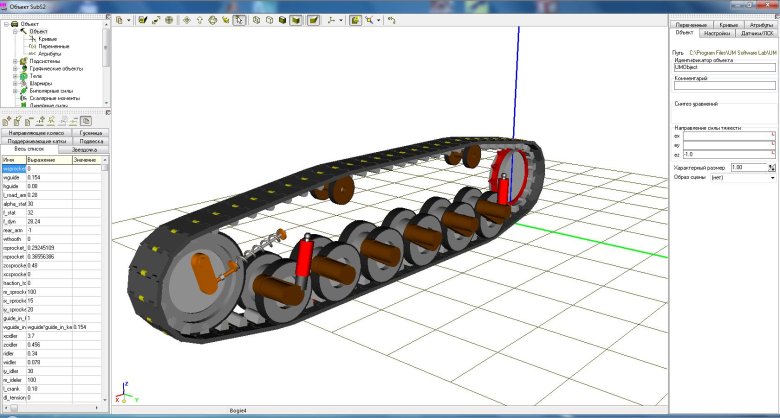Open the Подвеска tab
The height and width of the screenshot is (418, 780).
click(x=91, y=141)
